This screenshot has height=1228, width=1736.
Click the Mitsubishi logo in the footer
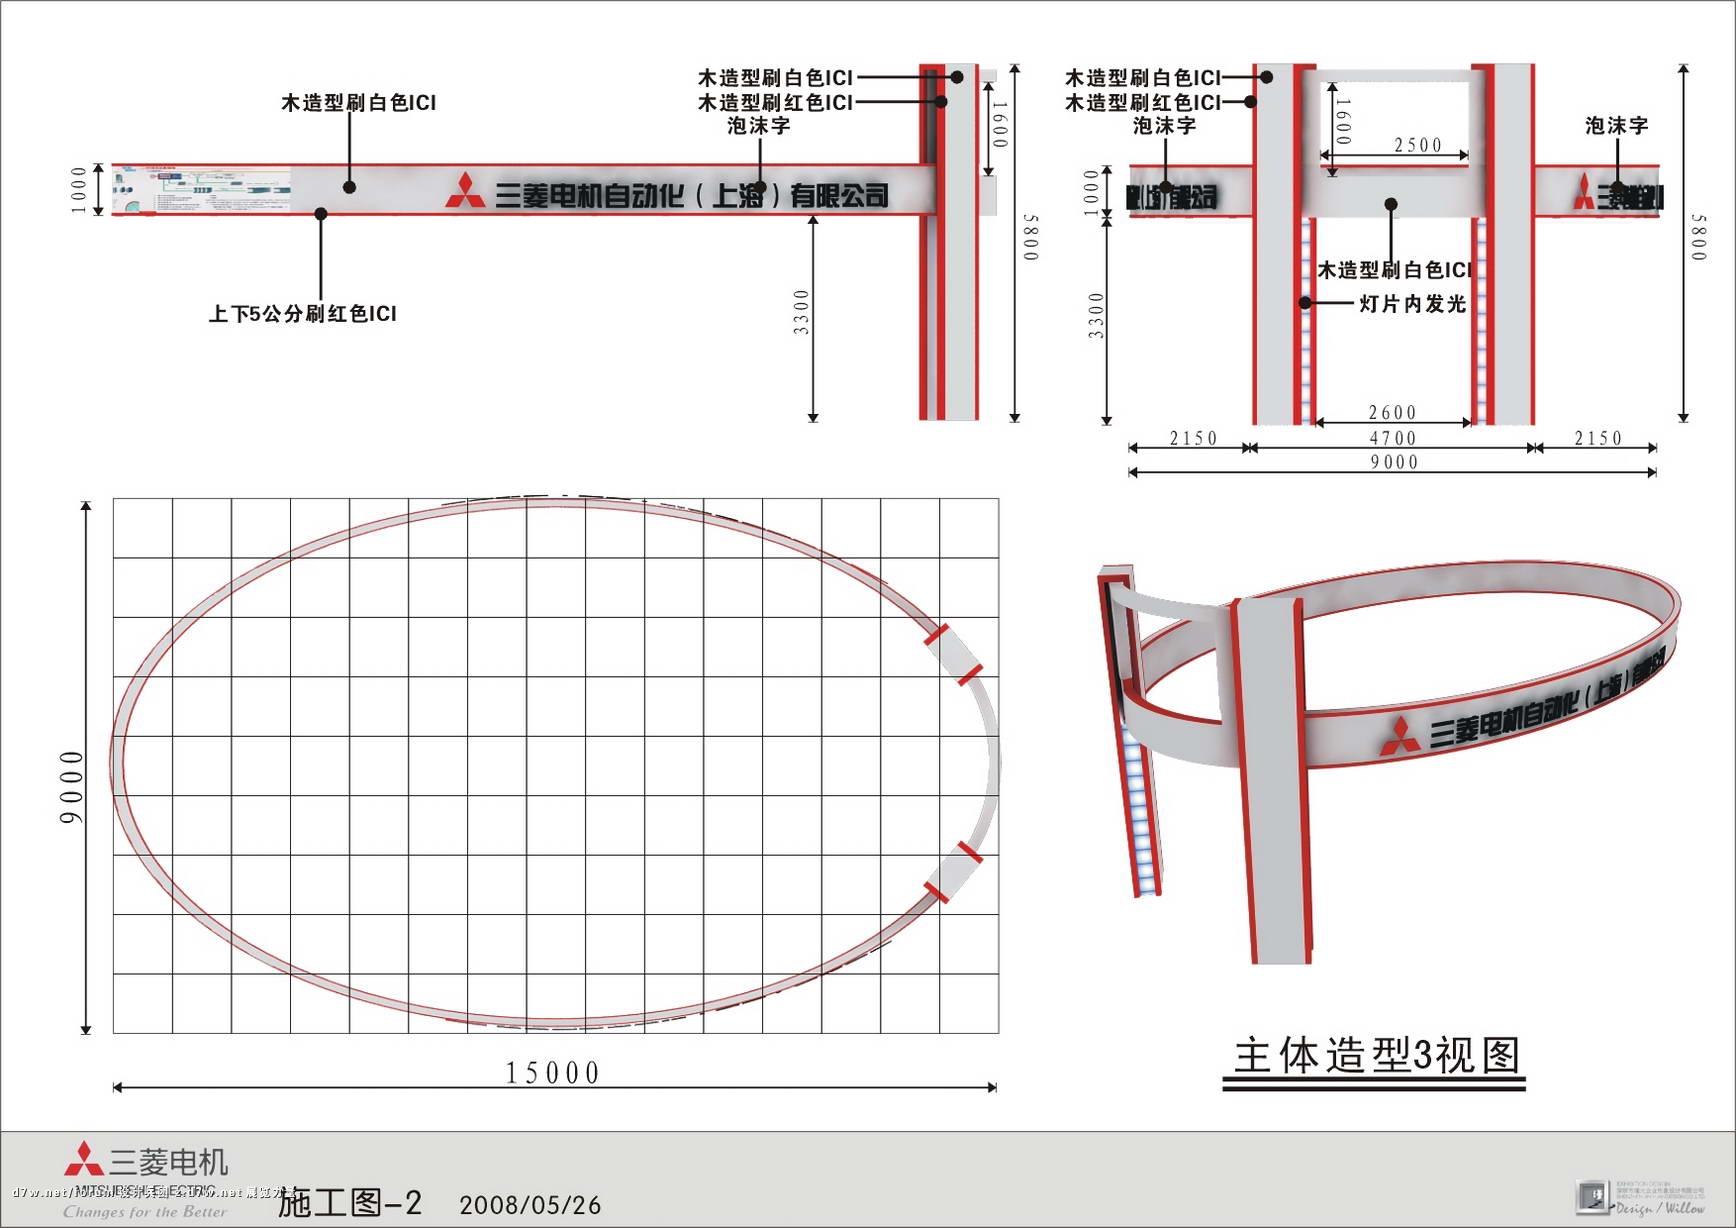[84, 1159]
